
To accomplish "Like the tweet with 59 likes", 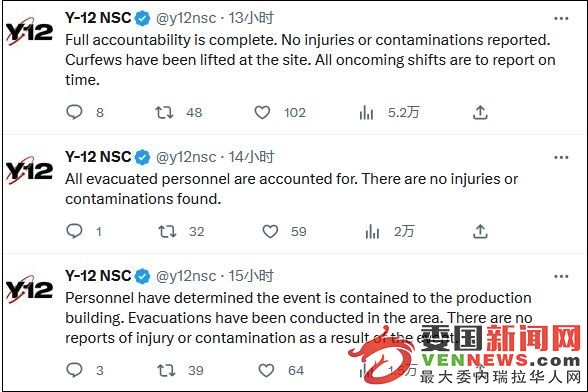I will tap(270, 231).
